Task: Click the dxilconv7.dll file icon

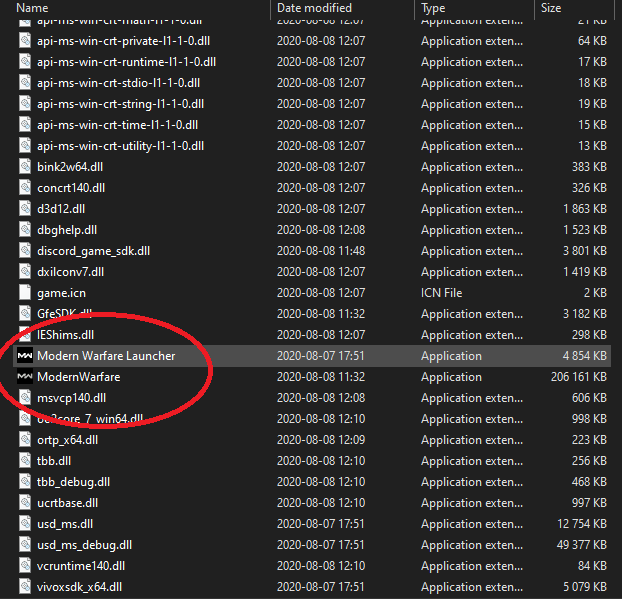Action: click(x=25, y=272)
